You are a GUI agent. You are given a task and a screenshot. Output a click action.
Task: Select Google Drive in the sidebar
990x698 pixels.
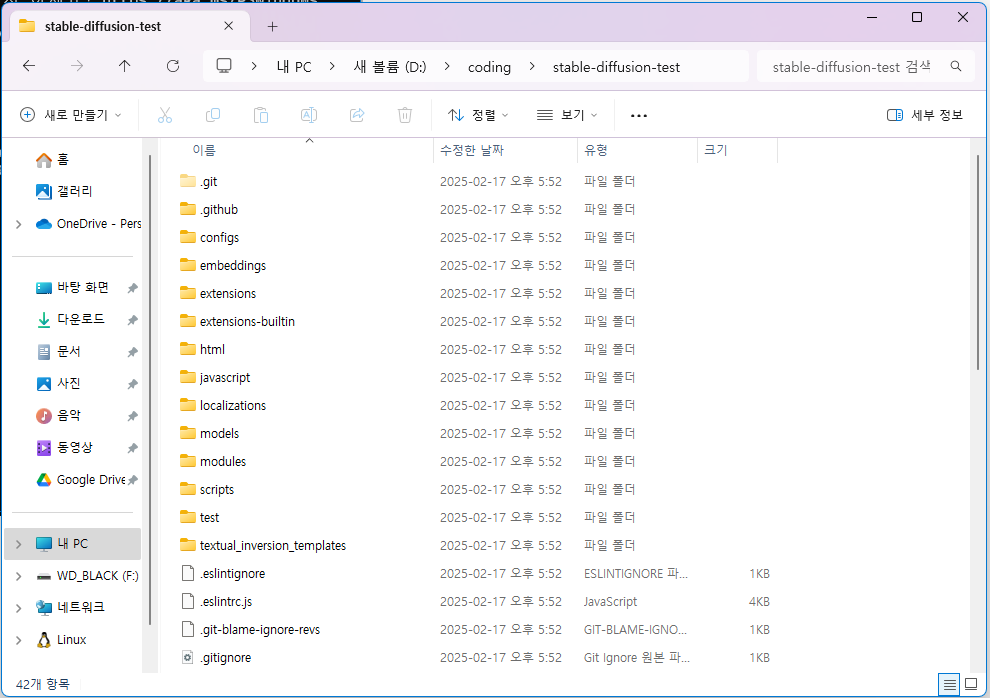pos(81,480)
